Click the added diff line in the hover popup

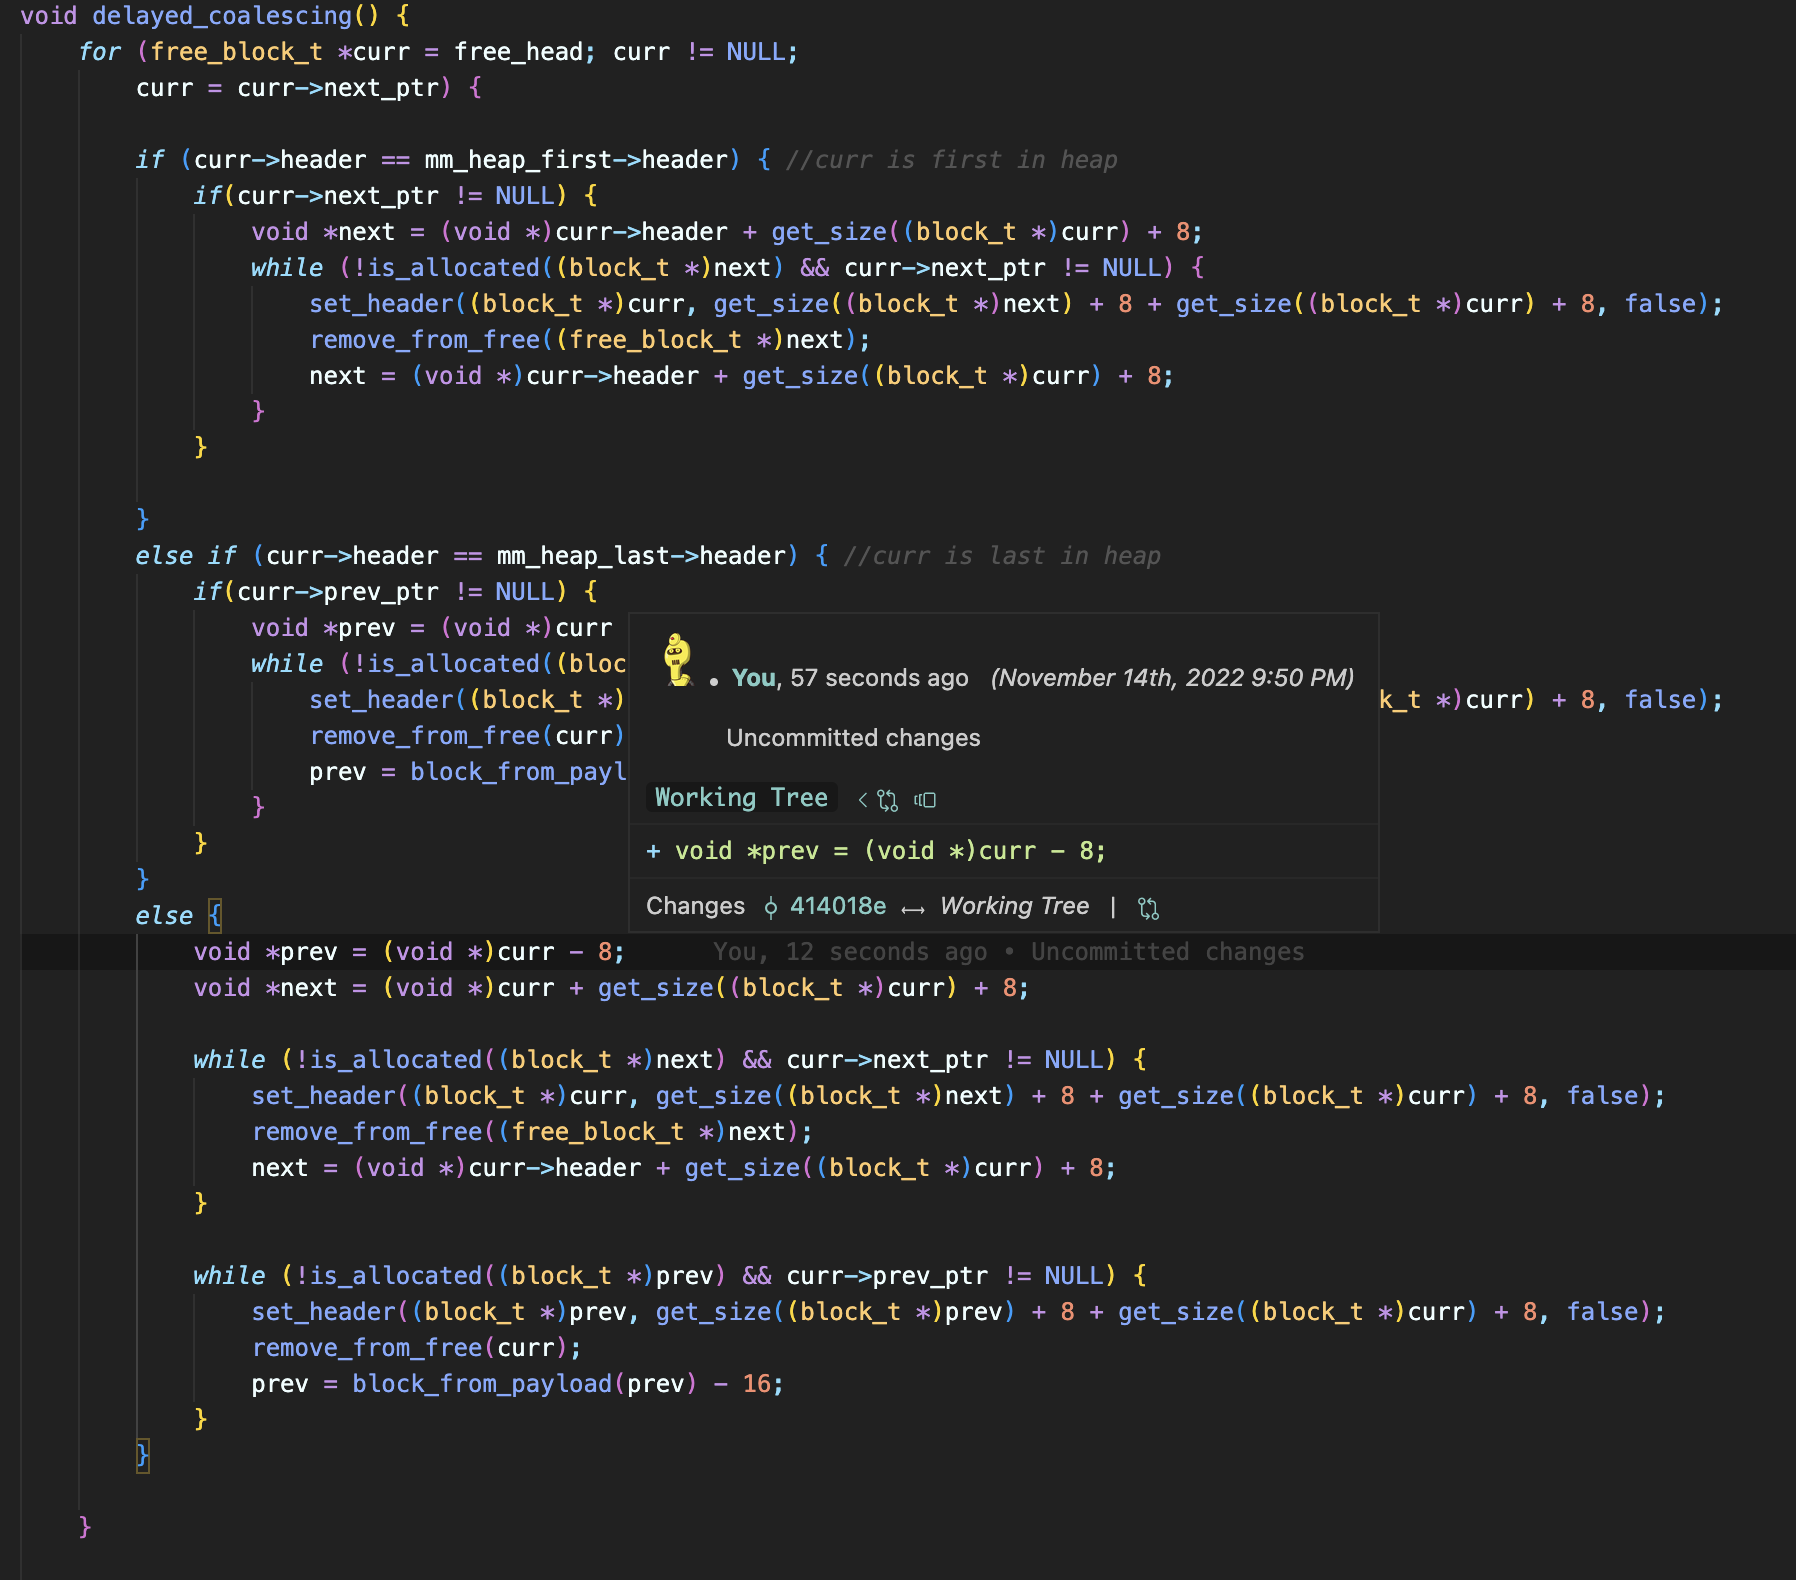(876, 851)
